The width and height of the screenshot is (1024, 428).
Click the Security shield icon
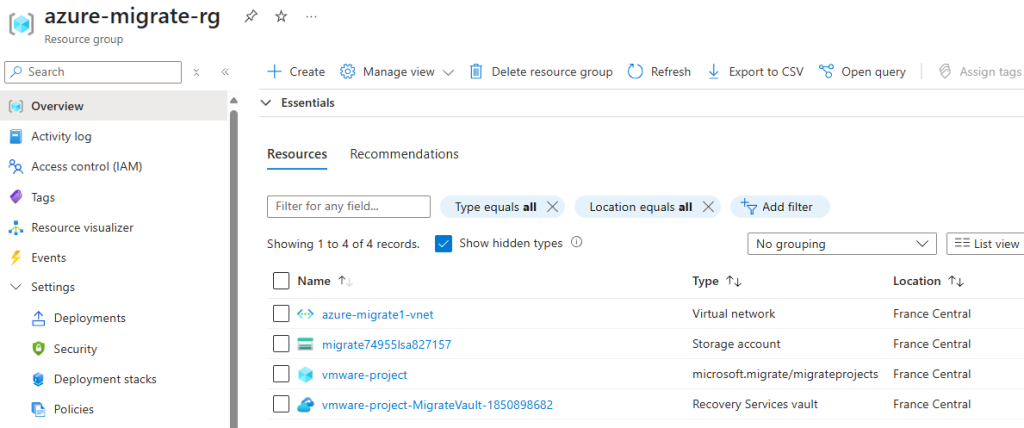tap(39, 349)
